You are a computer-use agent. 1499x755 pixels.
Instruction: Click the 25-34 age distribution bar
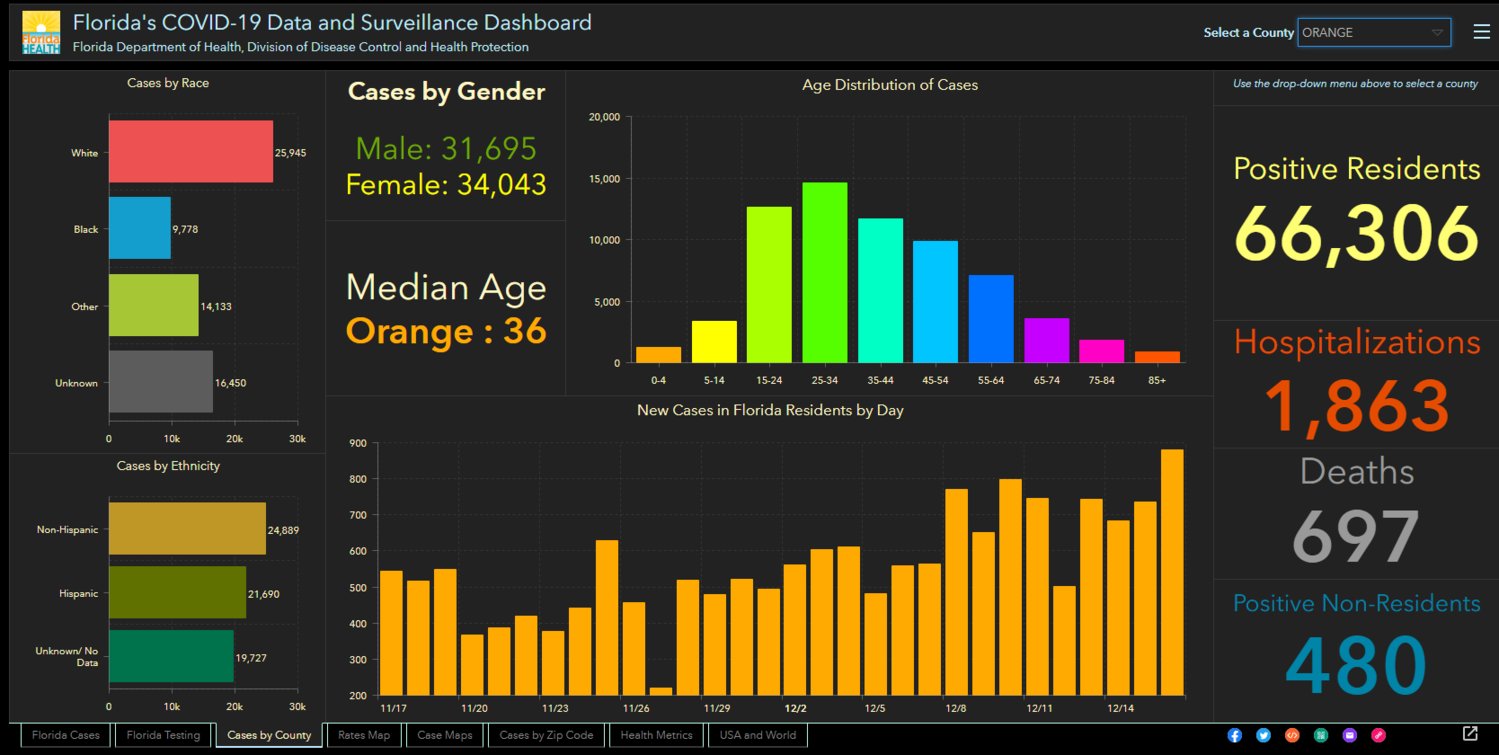(x=824, y=272)
